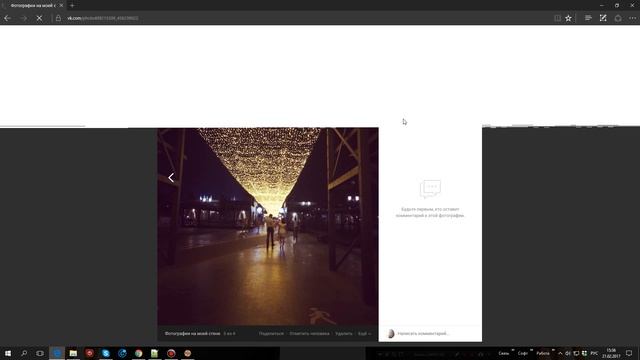Open Edge settings and more menu

(x=632, y=18)
